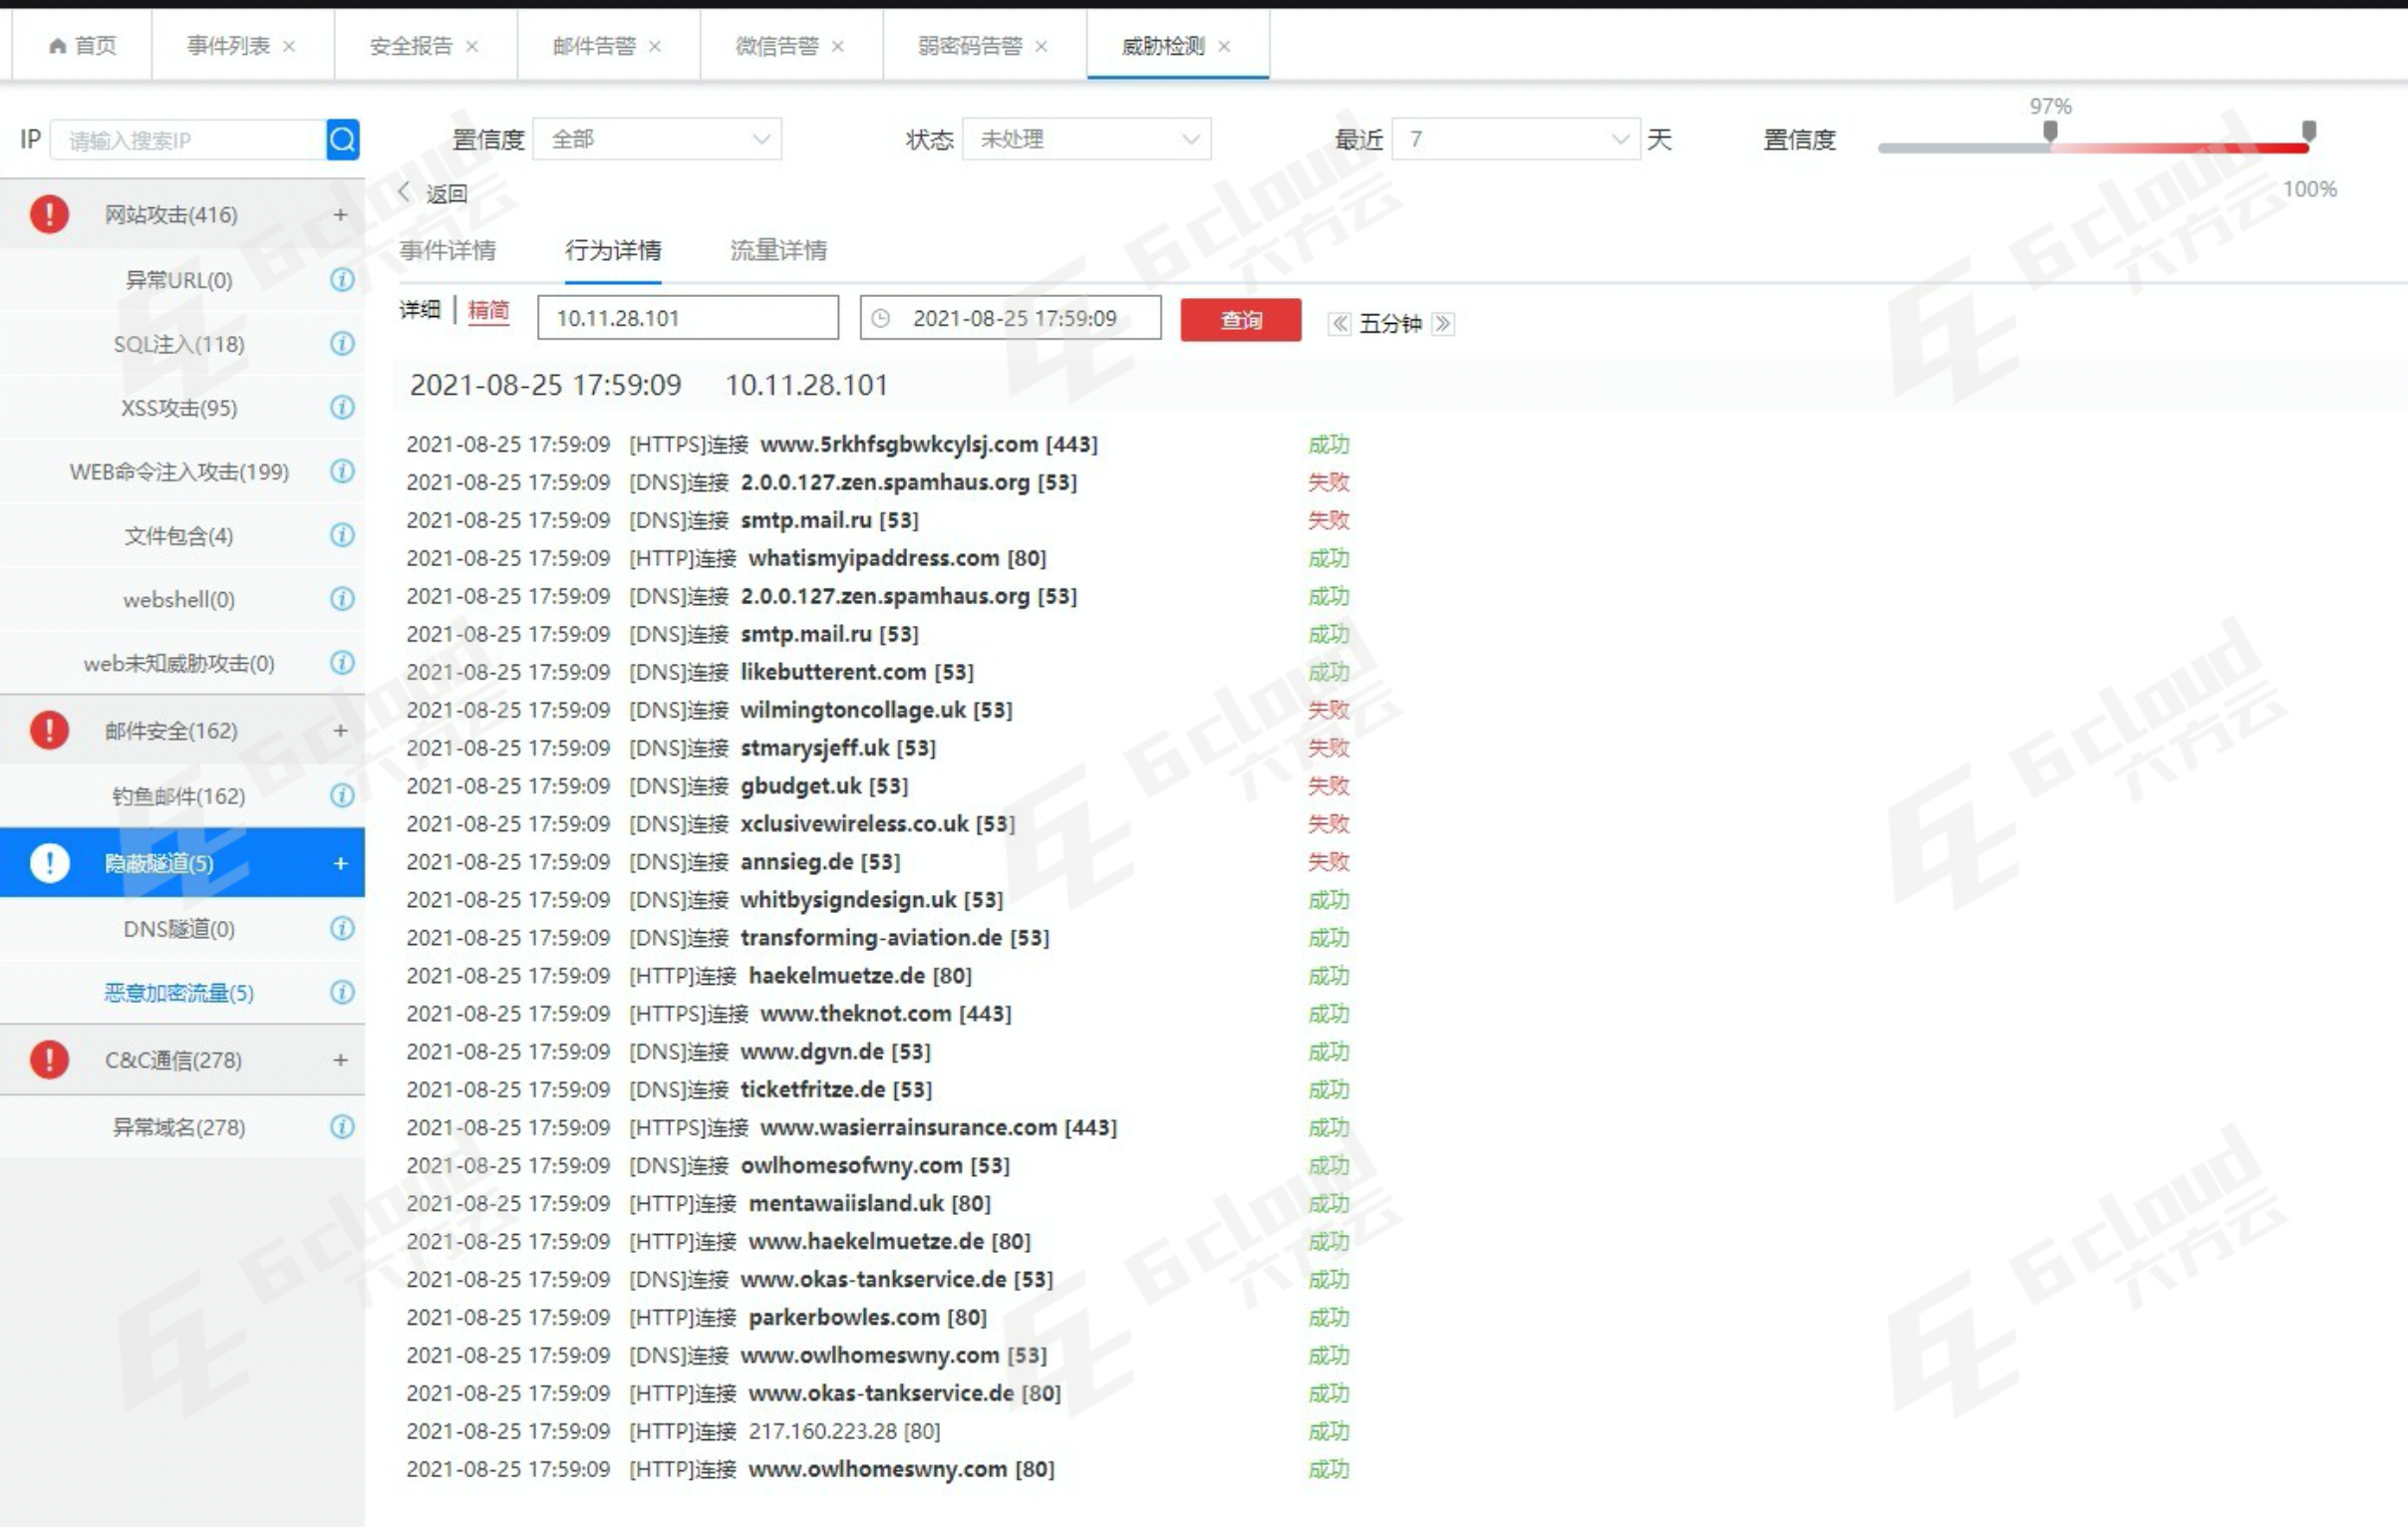The width and height of the screenshot is (2408, 1527).
Task: Open the 置信度 全部 dropdown
Action: pyautogui.click(x=657, y=139)
